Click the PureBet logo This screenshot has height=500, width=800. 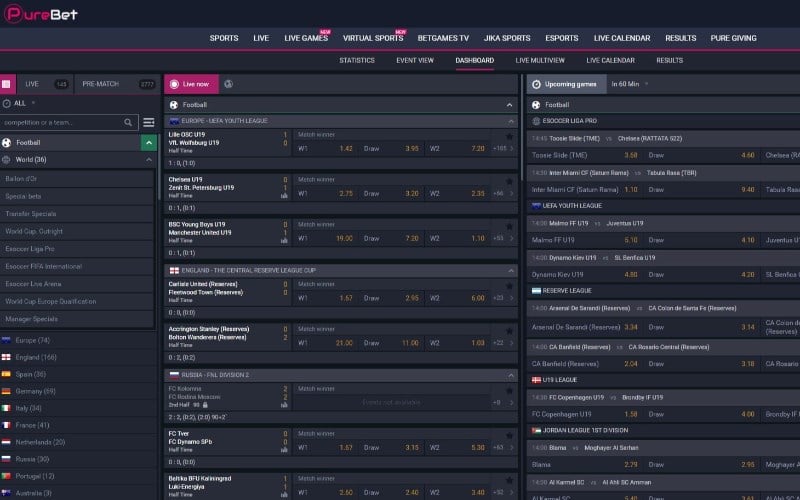[x=41, y=14]
